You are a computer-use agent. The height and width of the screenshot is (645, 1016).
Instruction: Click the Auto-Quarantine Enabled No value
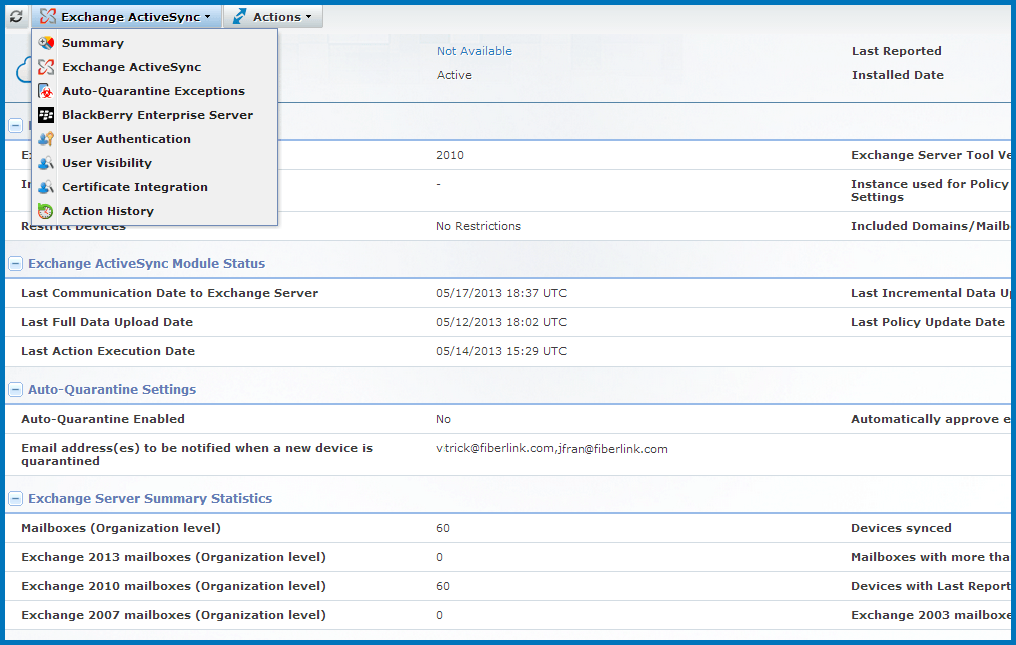pyautogui.click(x=443, y=419)
